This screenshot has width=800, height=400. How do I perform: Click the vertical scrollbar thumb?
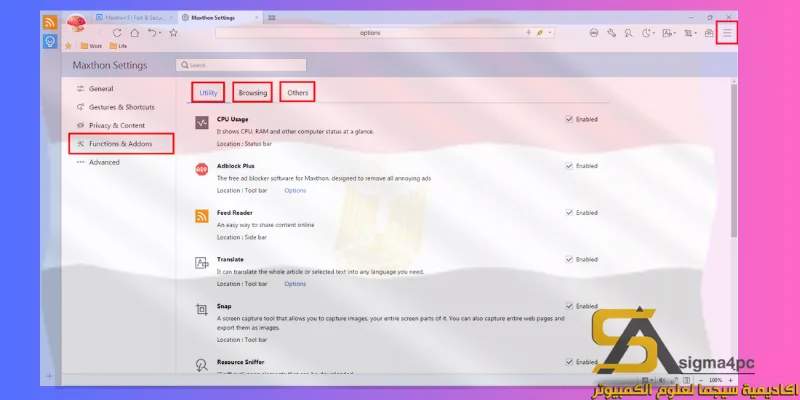734,161
